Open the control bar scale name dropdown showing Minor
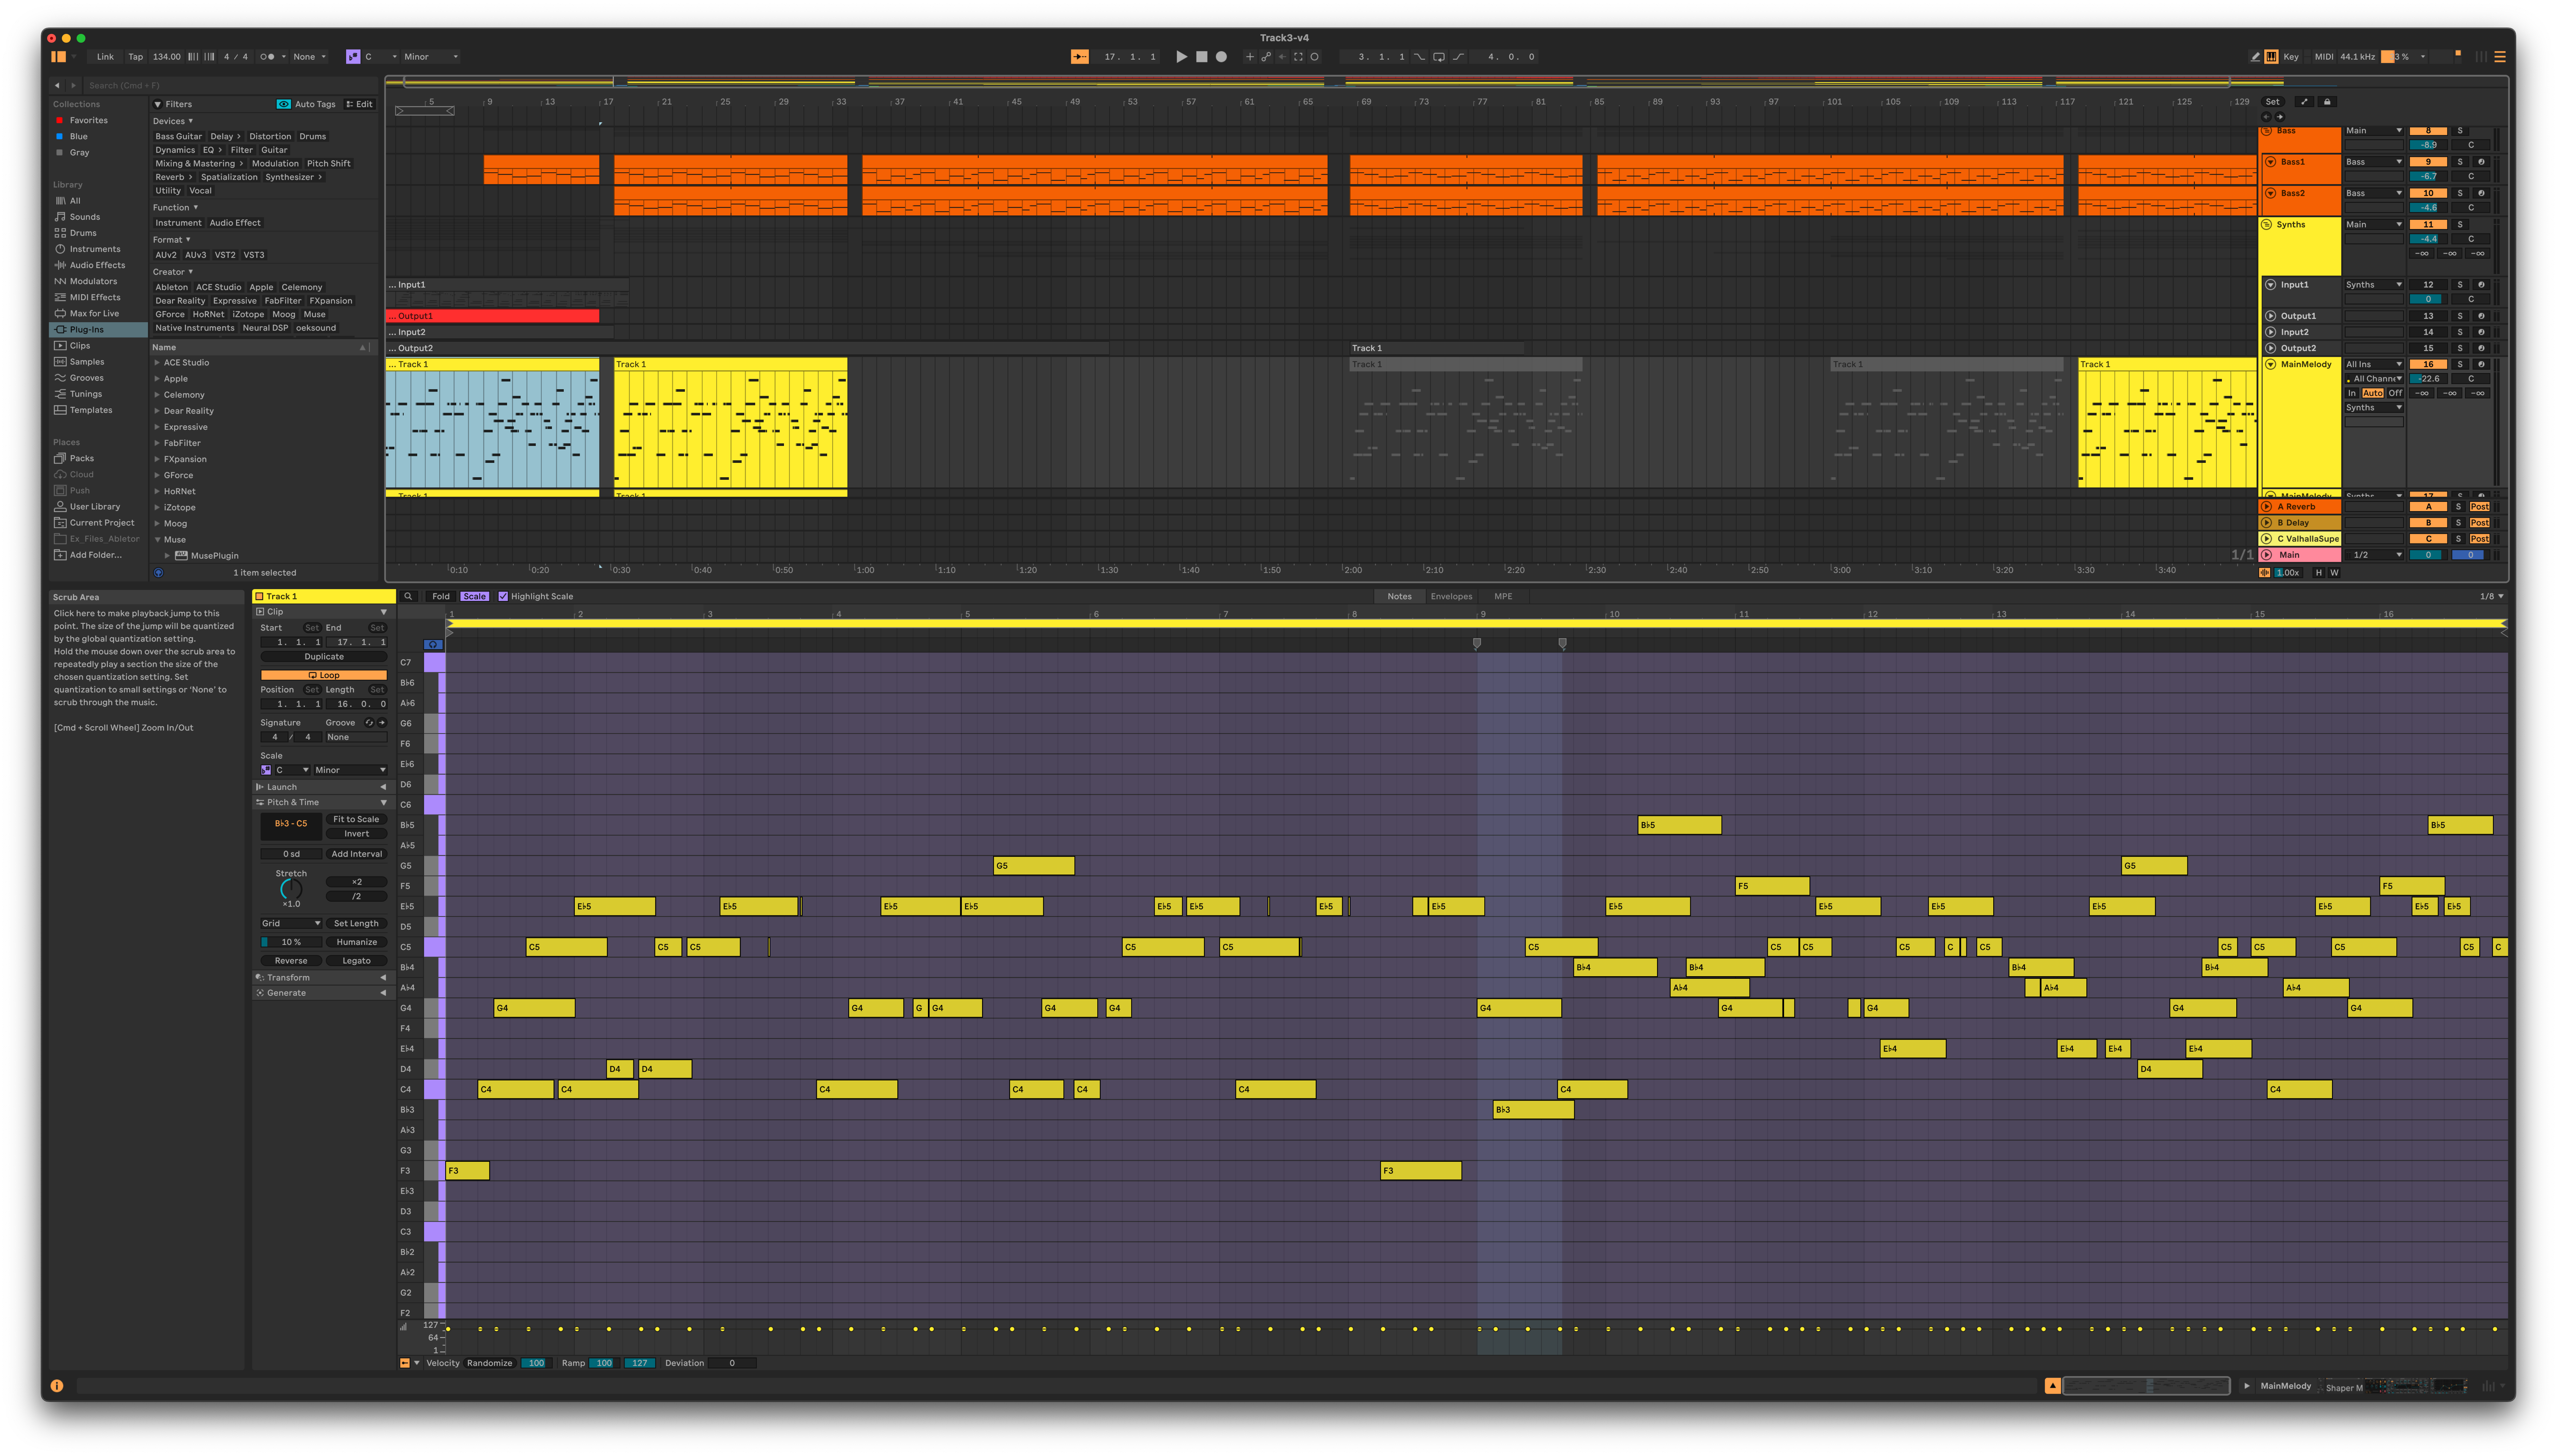Viewport: 2557px width, 1456px height. coord(431,57)
